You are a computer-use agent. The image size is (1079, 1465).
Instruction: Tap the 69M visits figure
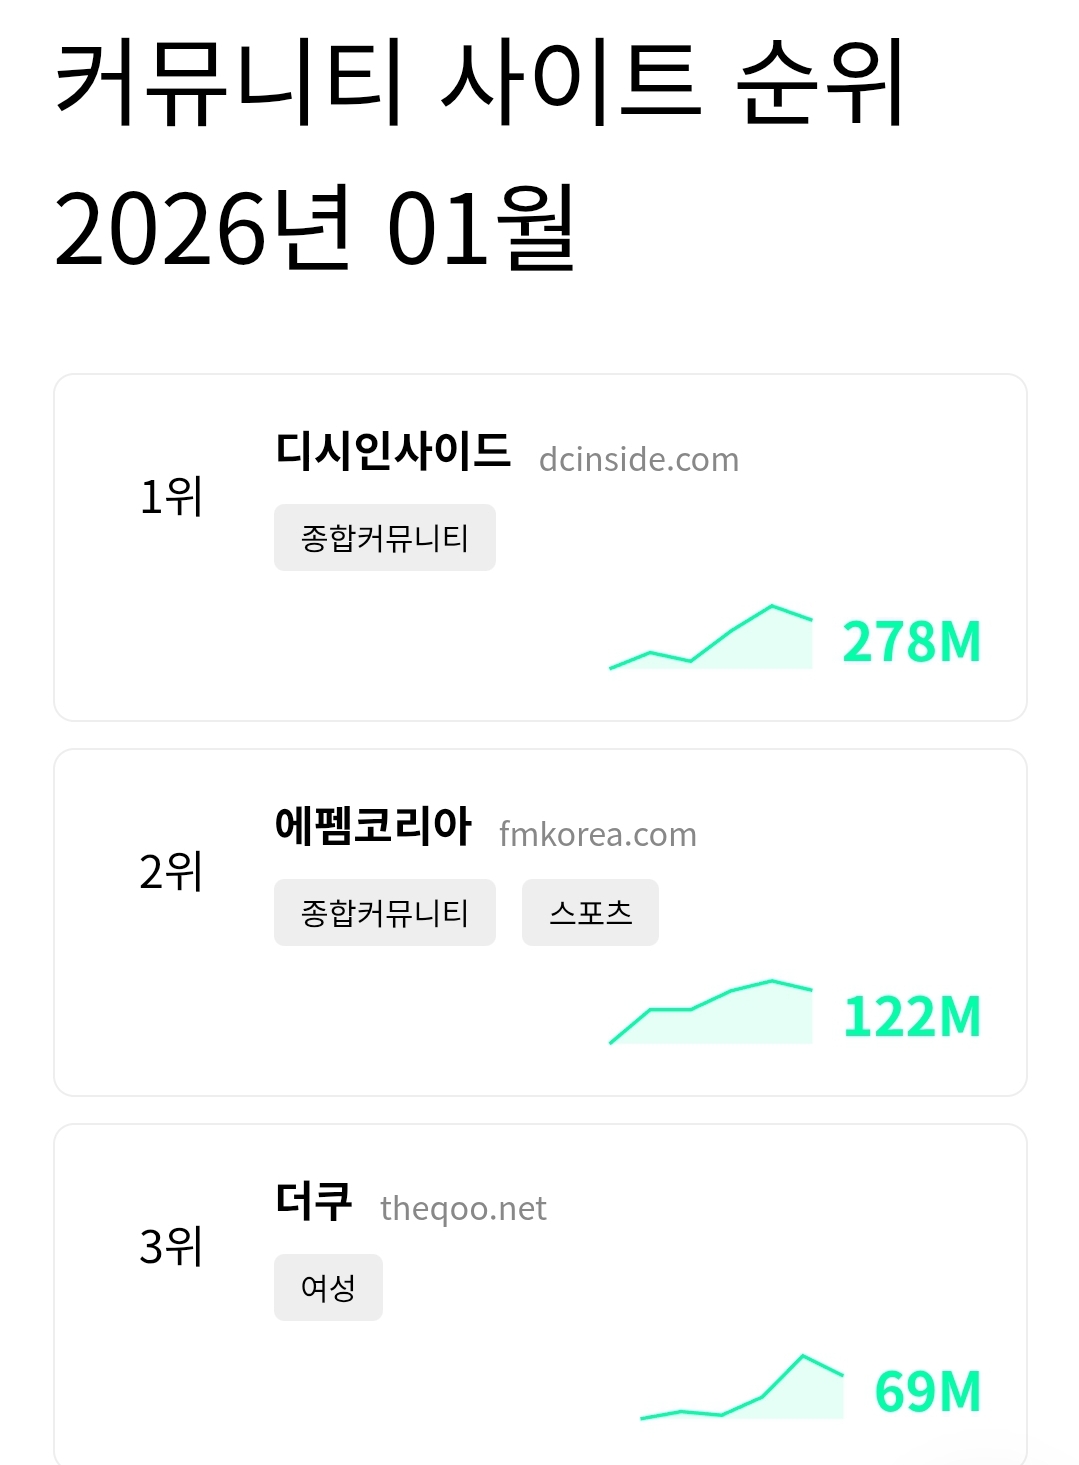[x=927, y=1392]
